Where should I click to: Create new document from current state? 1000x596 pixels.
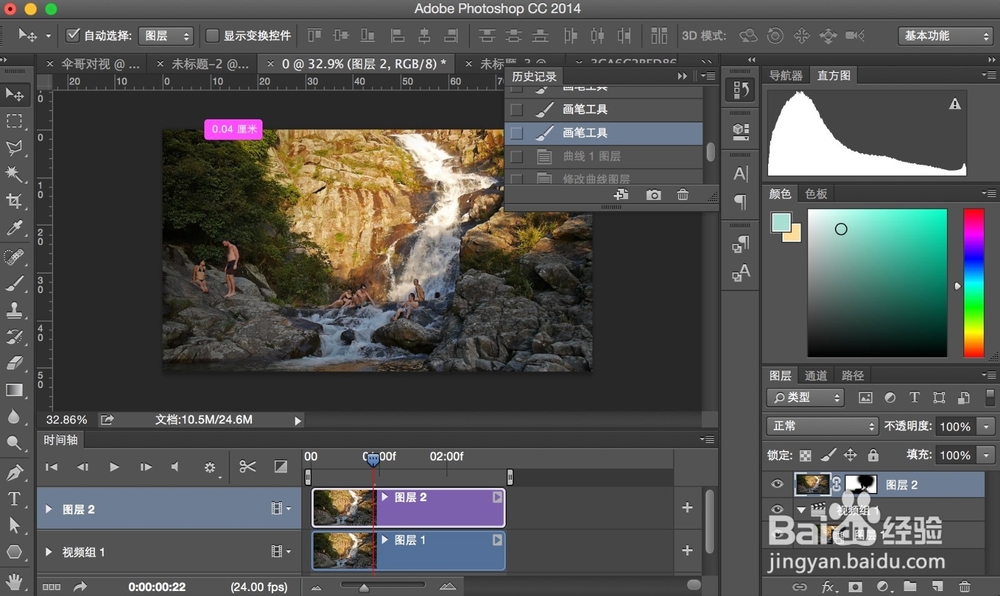pos(621,195)
